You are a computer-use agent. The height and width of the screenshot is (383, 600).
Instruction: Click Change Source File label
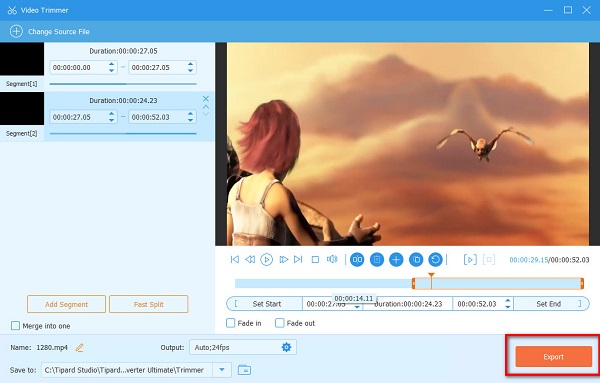point(59,31)
